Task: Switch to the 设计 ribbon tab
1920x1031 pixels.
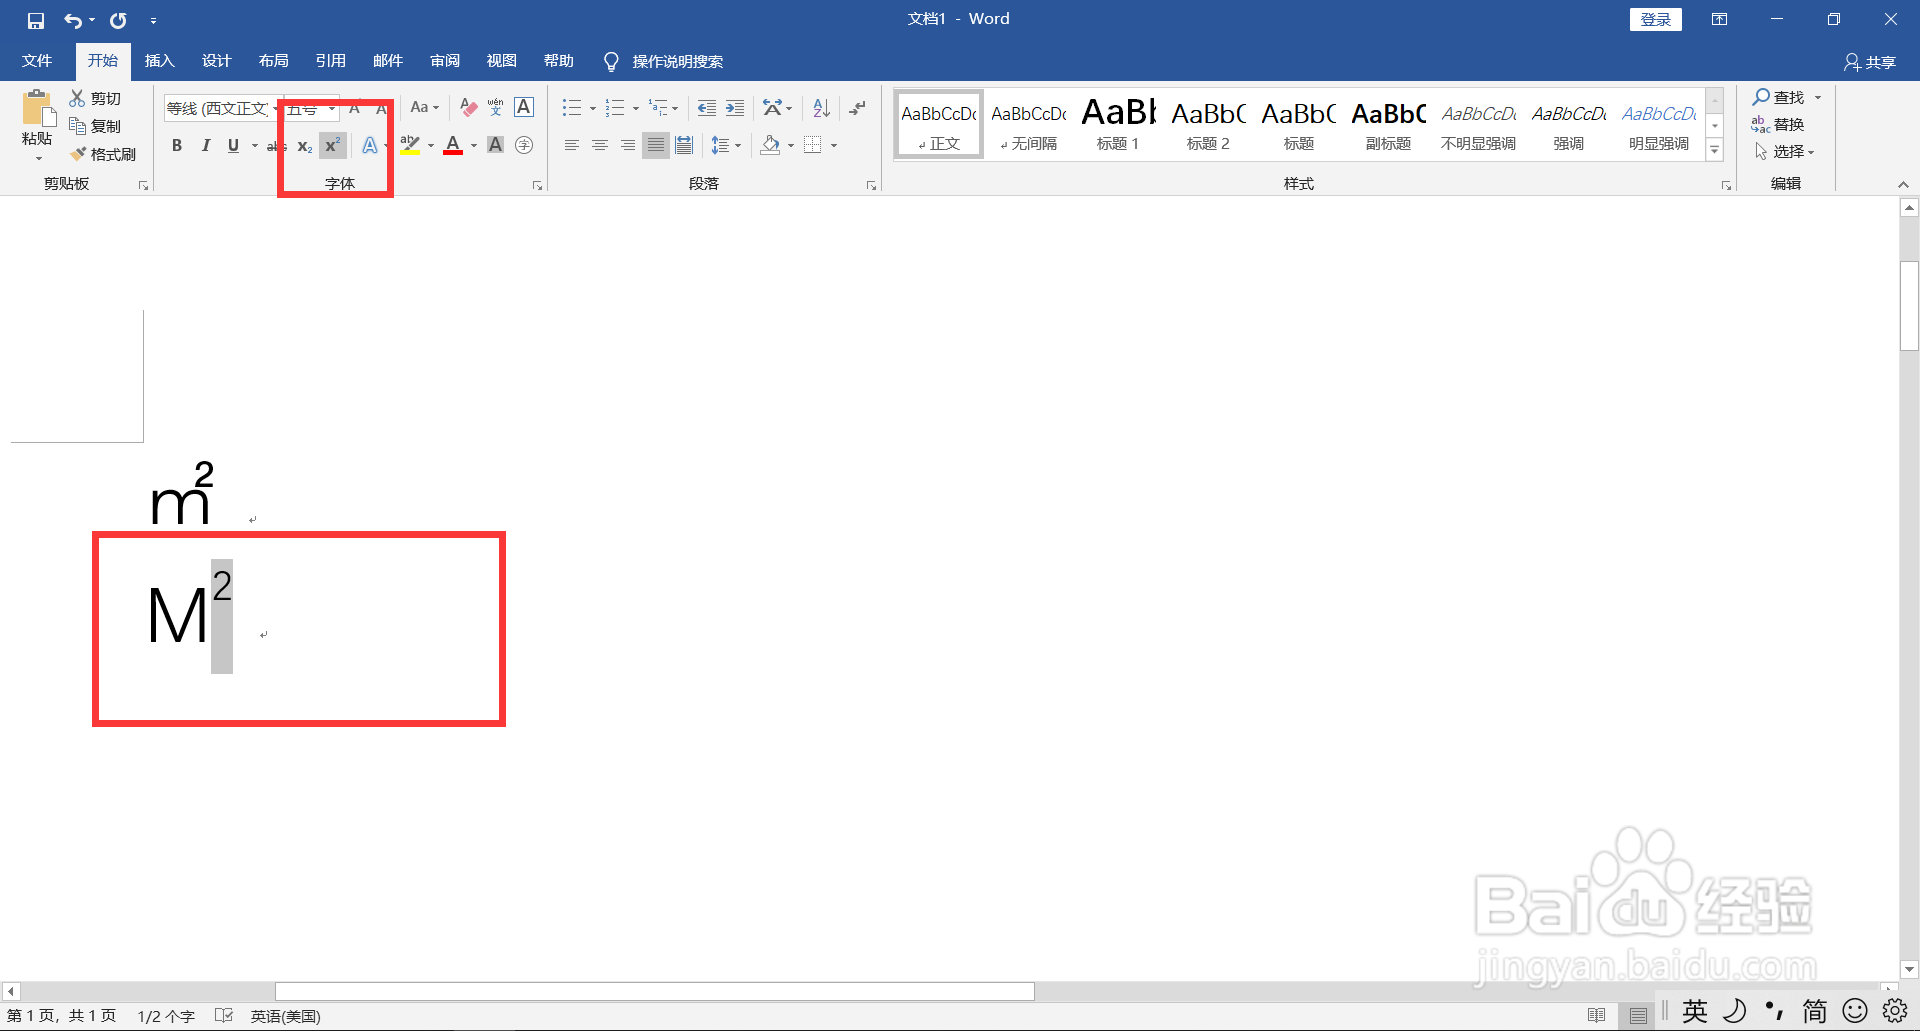Action: click(216, 61)
